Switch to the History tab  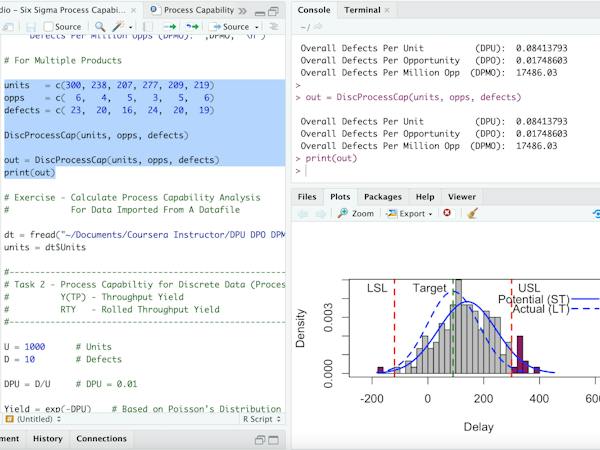click(x=47, y=439)
